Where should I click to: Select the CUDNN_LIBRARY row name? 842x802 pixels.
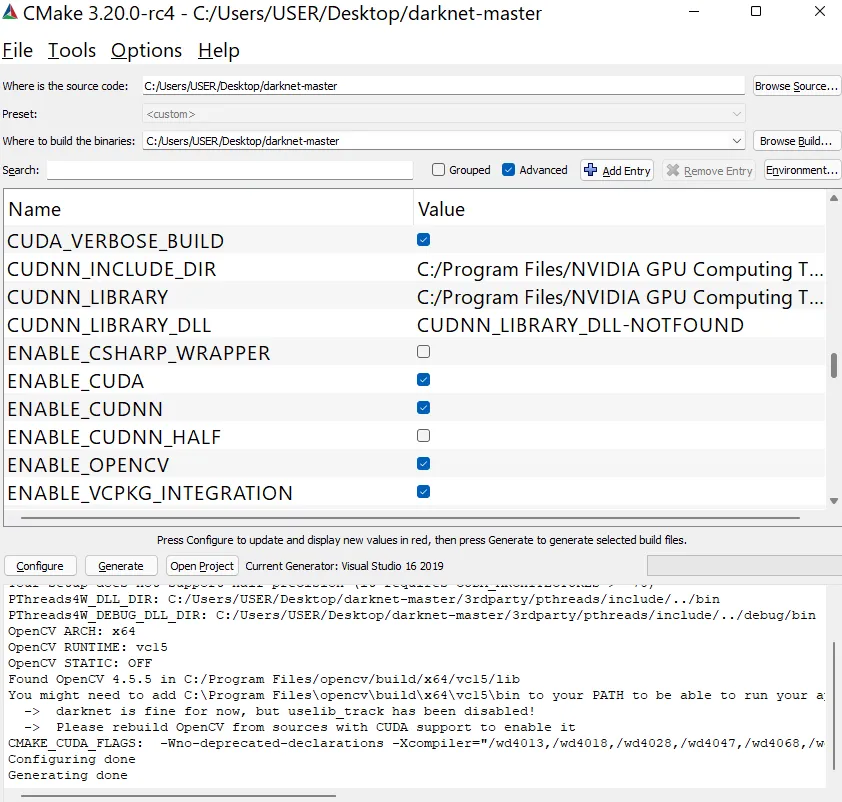(88, 297)
